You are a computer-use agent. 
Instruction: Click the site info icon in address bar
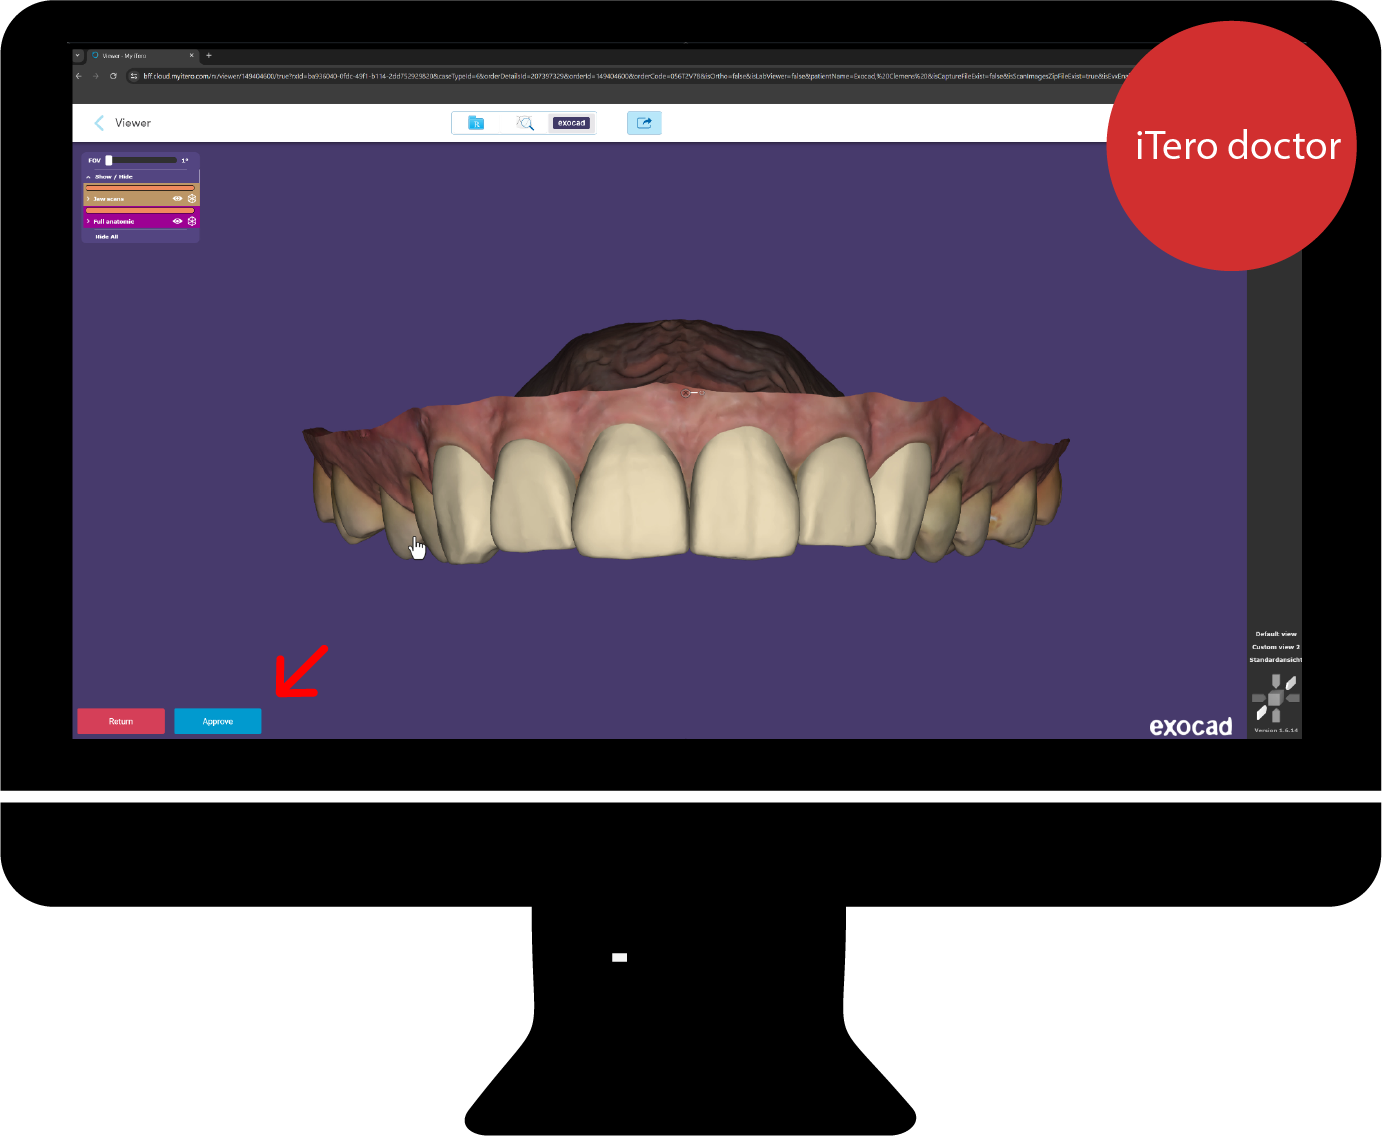[x=134, y=76]
